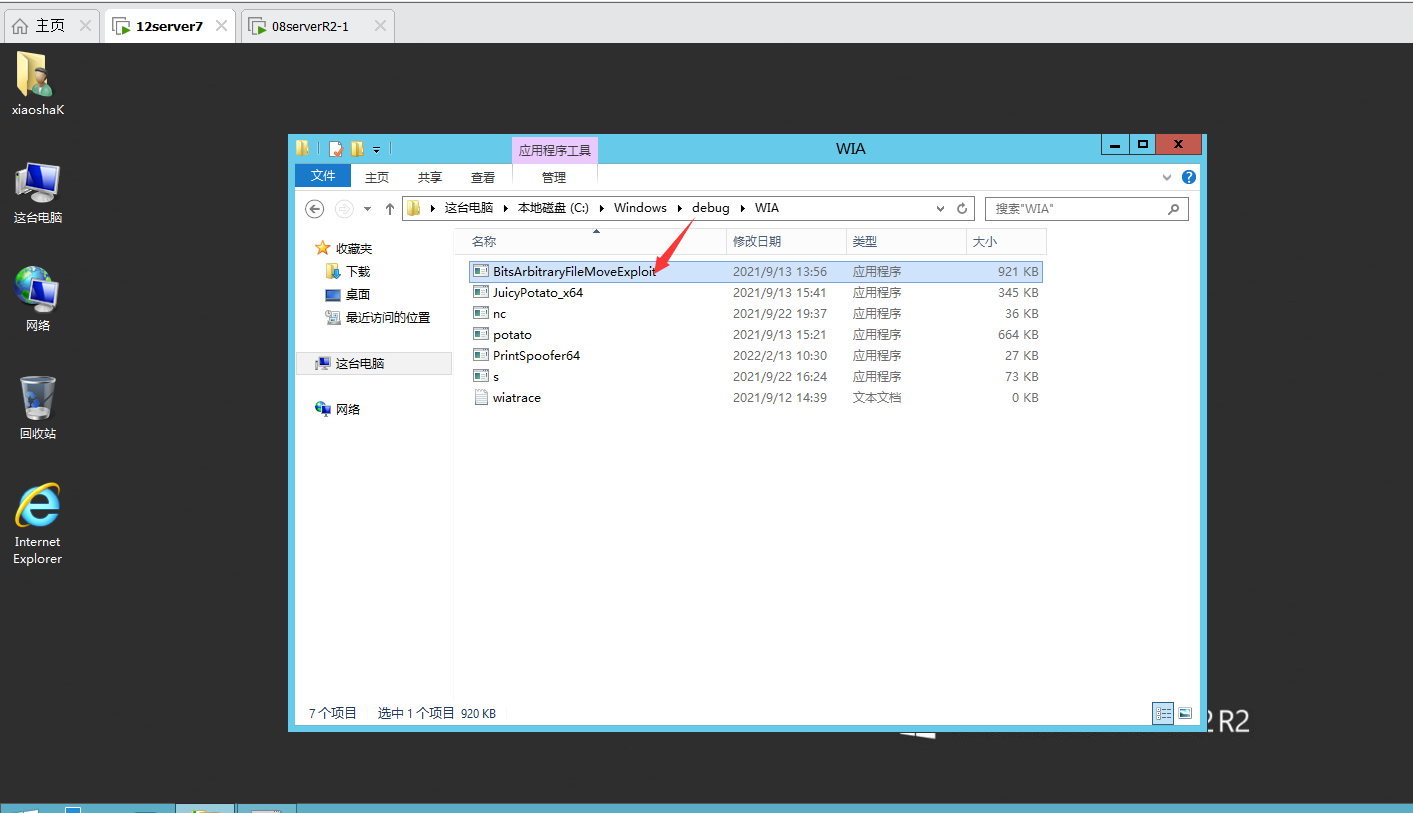Select the PrintSpoofer64 file name
1413x813 pixels.
coord(536,355)
